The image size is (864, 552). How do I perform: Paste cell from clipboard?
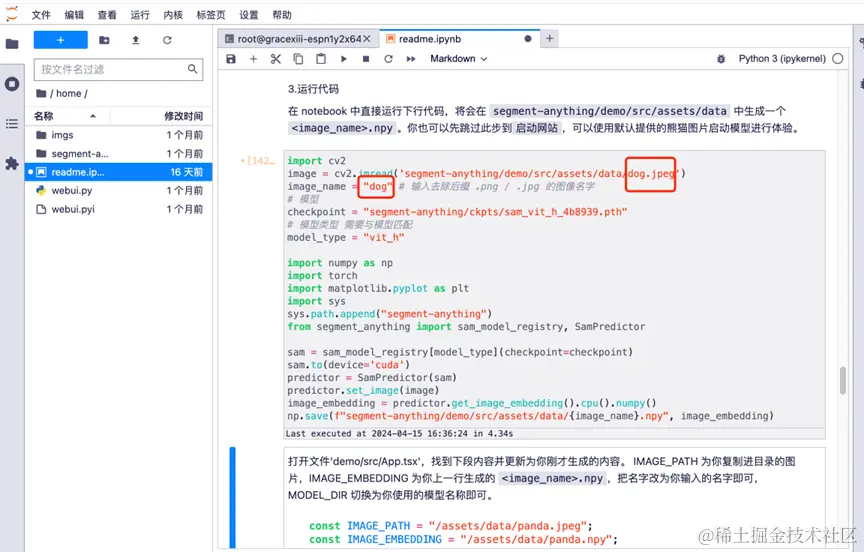tap(321, 59)
